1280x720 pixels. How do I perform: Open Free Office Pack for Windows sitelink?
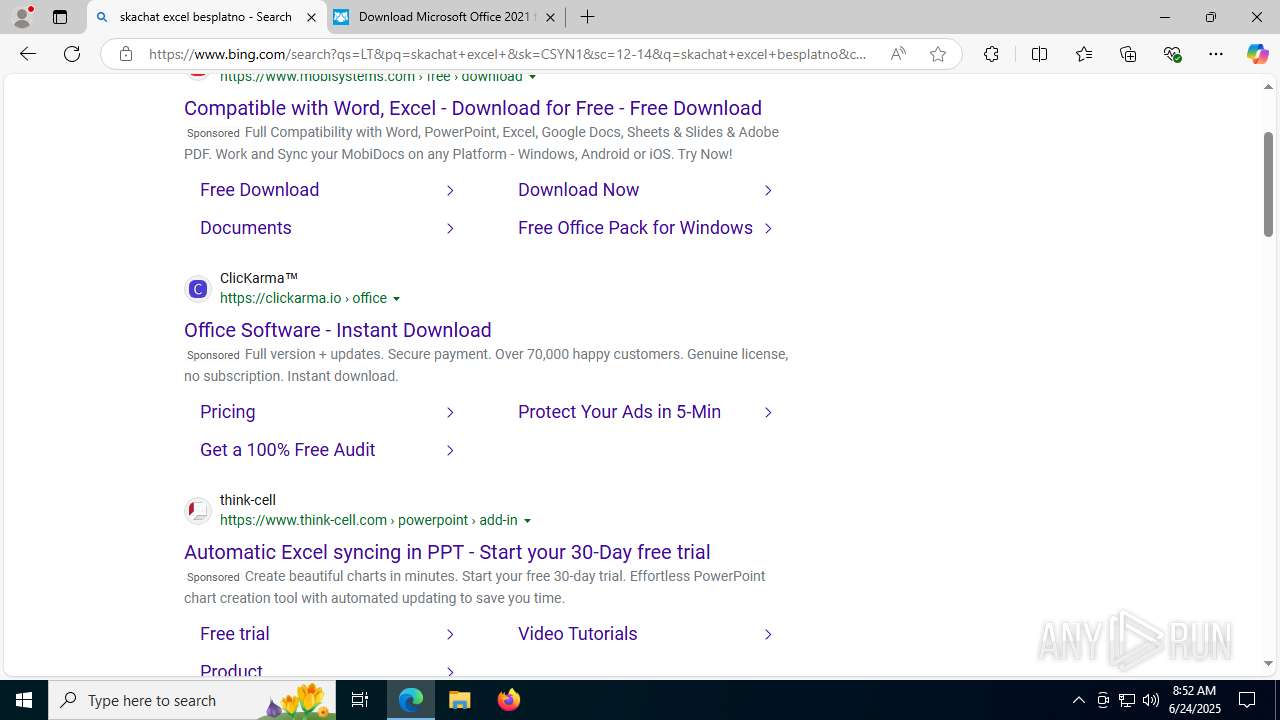click(635, 228)
